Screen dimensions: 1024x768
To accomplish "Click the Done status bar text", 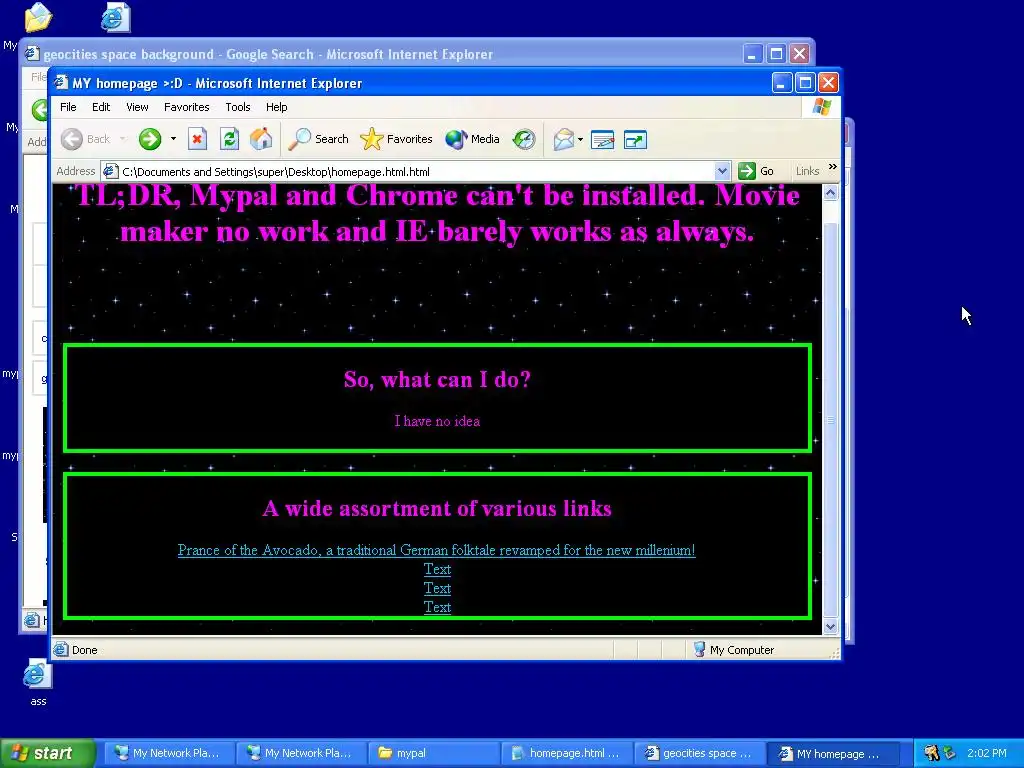I will point(84,650).
